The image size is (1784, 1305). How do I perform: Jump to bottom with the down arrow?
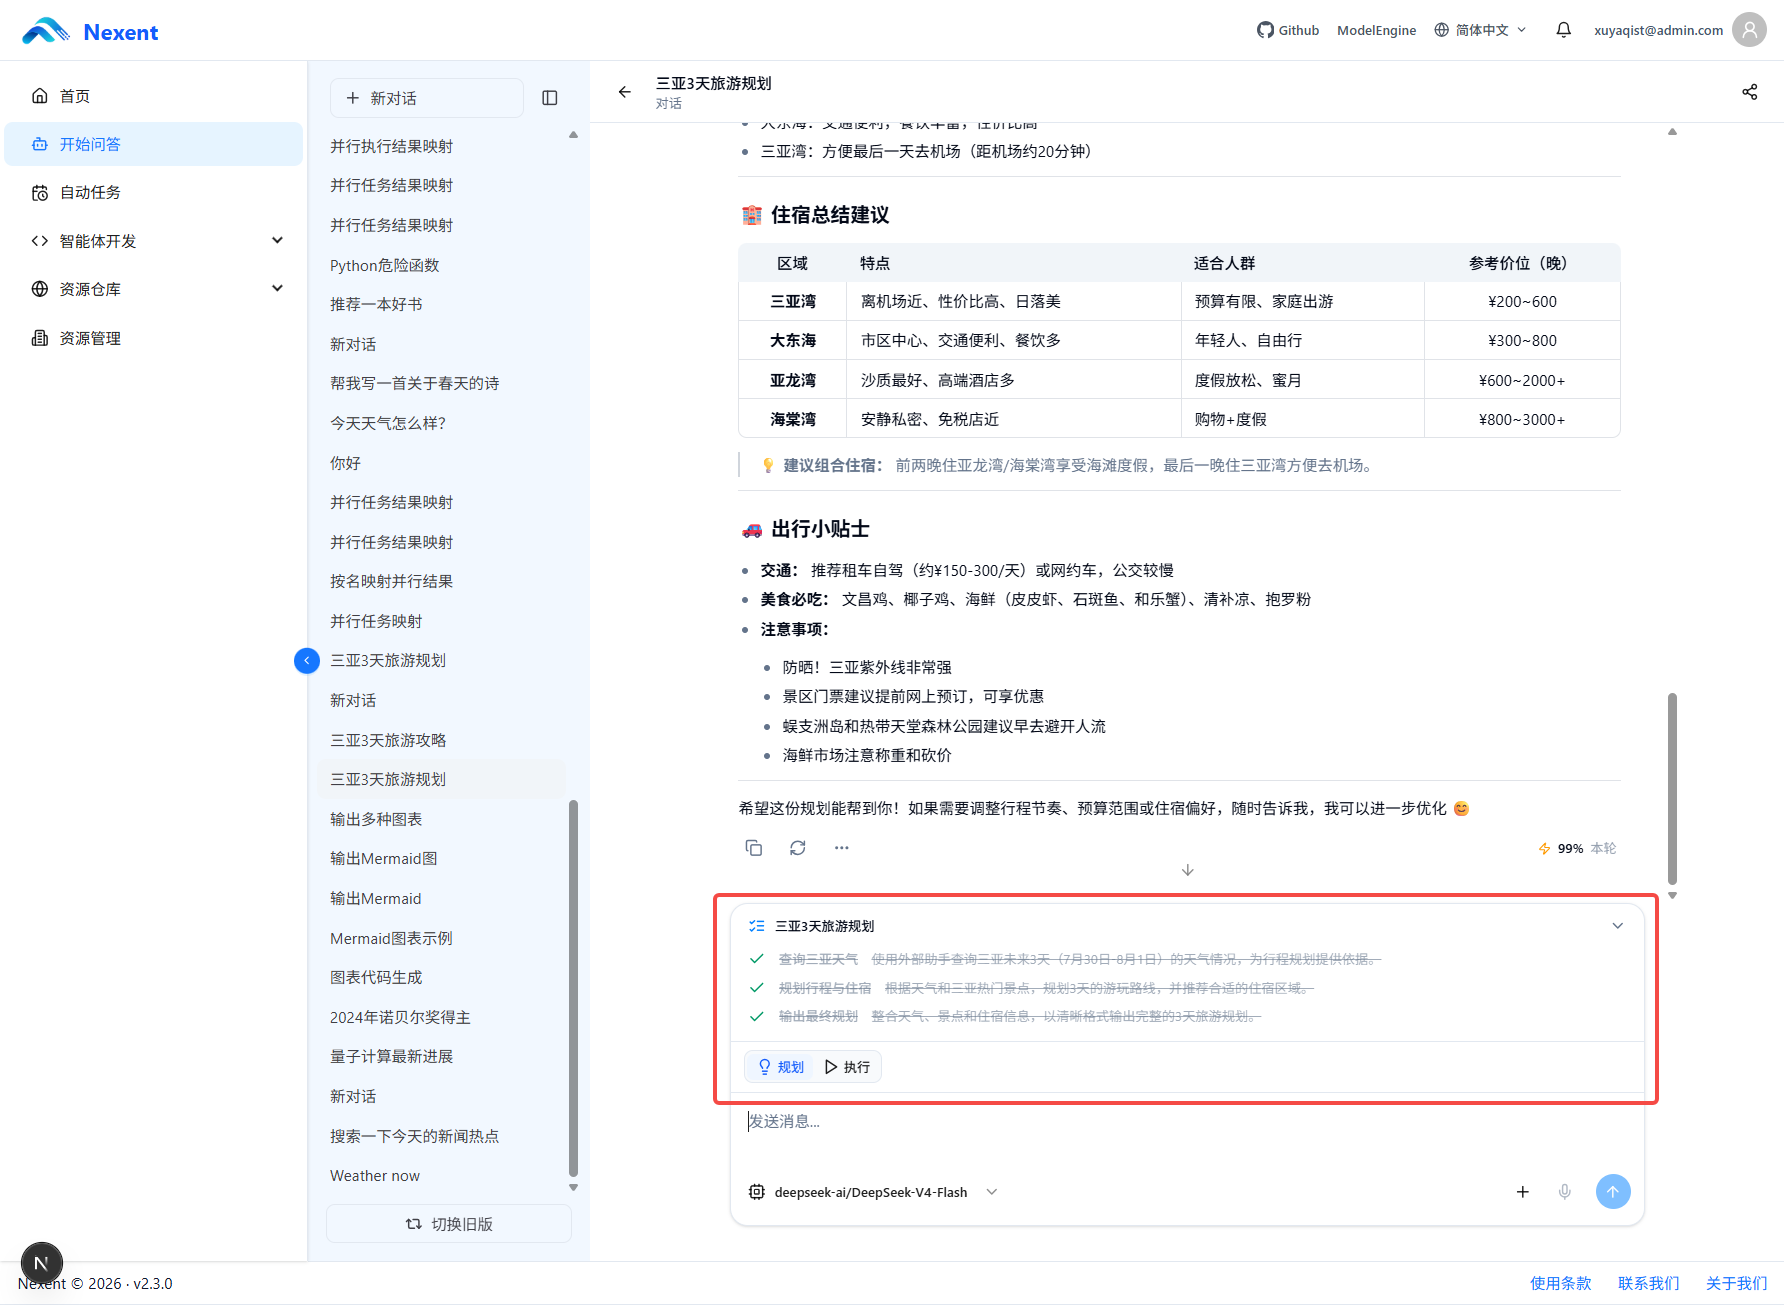[1188, 870]
